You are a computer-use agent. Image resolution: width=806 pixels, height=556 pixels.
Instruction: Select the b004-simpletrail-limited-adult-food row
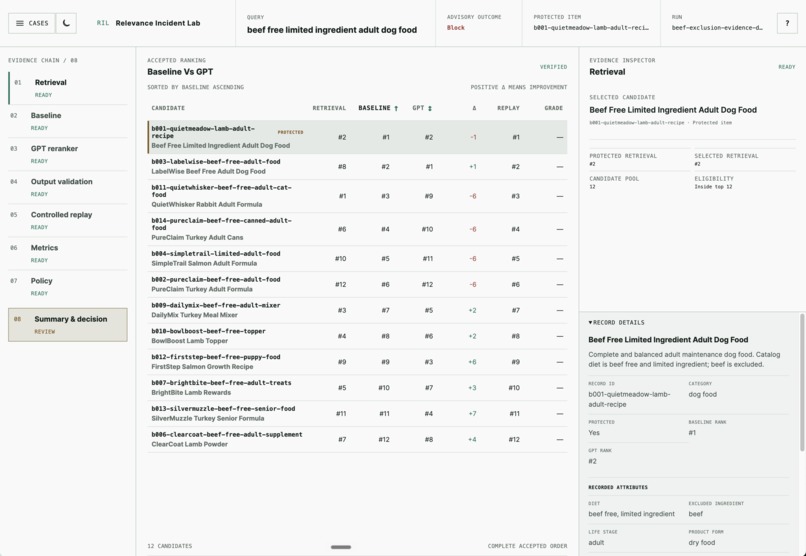(x=357, y=258)
